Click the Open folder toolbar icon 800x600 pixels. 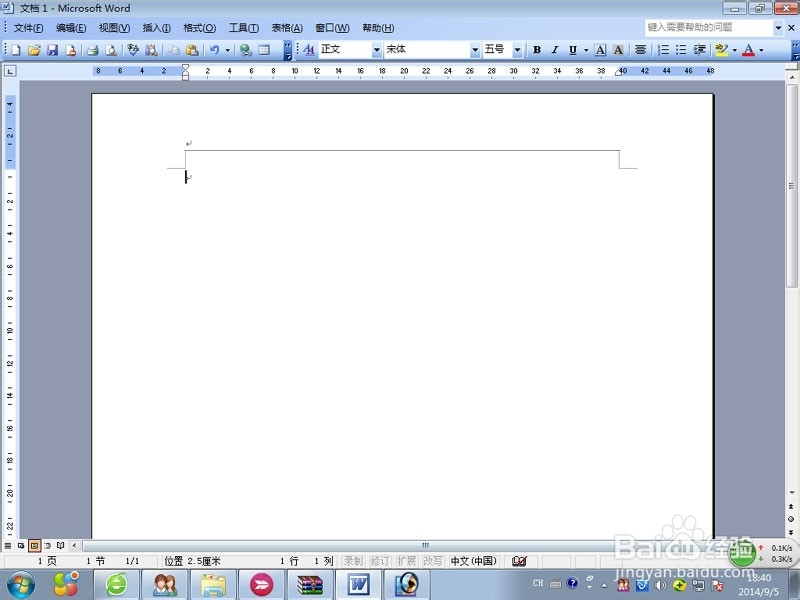tap(34, 50)
